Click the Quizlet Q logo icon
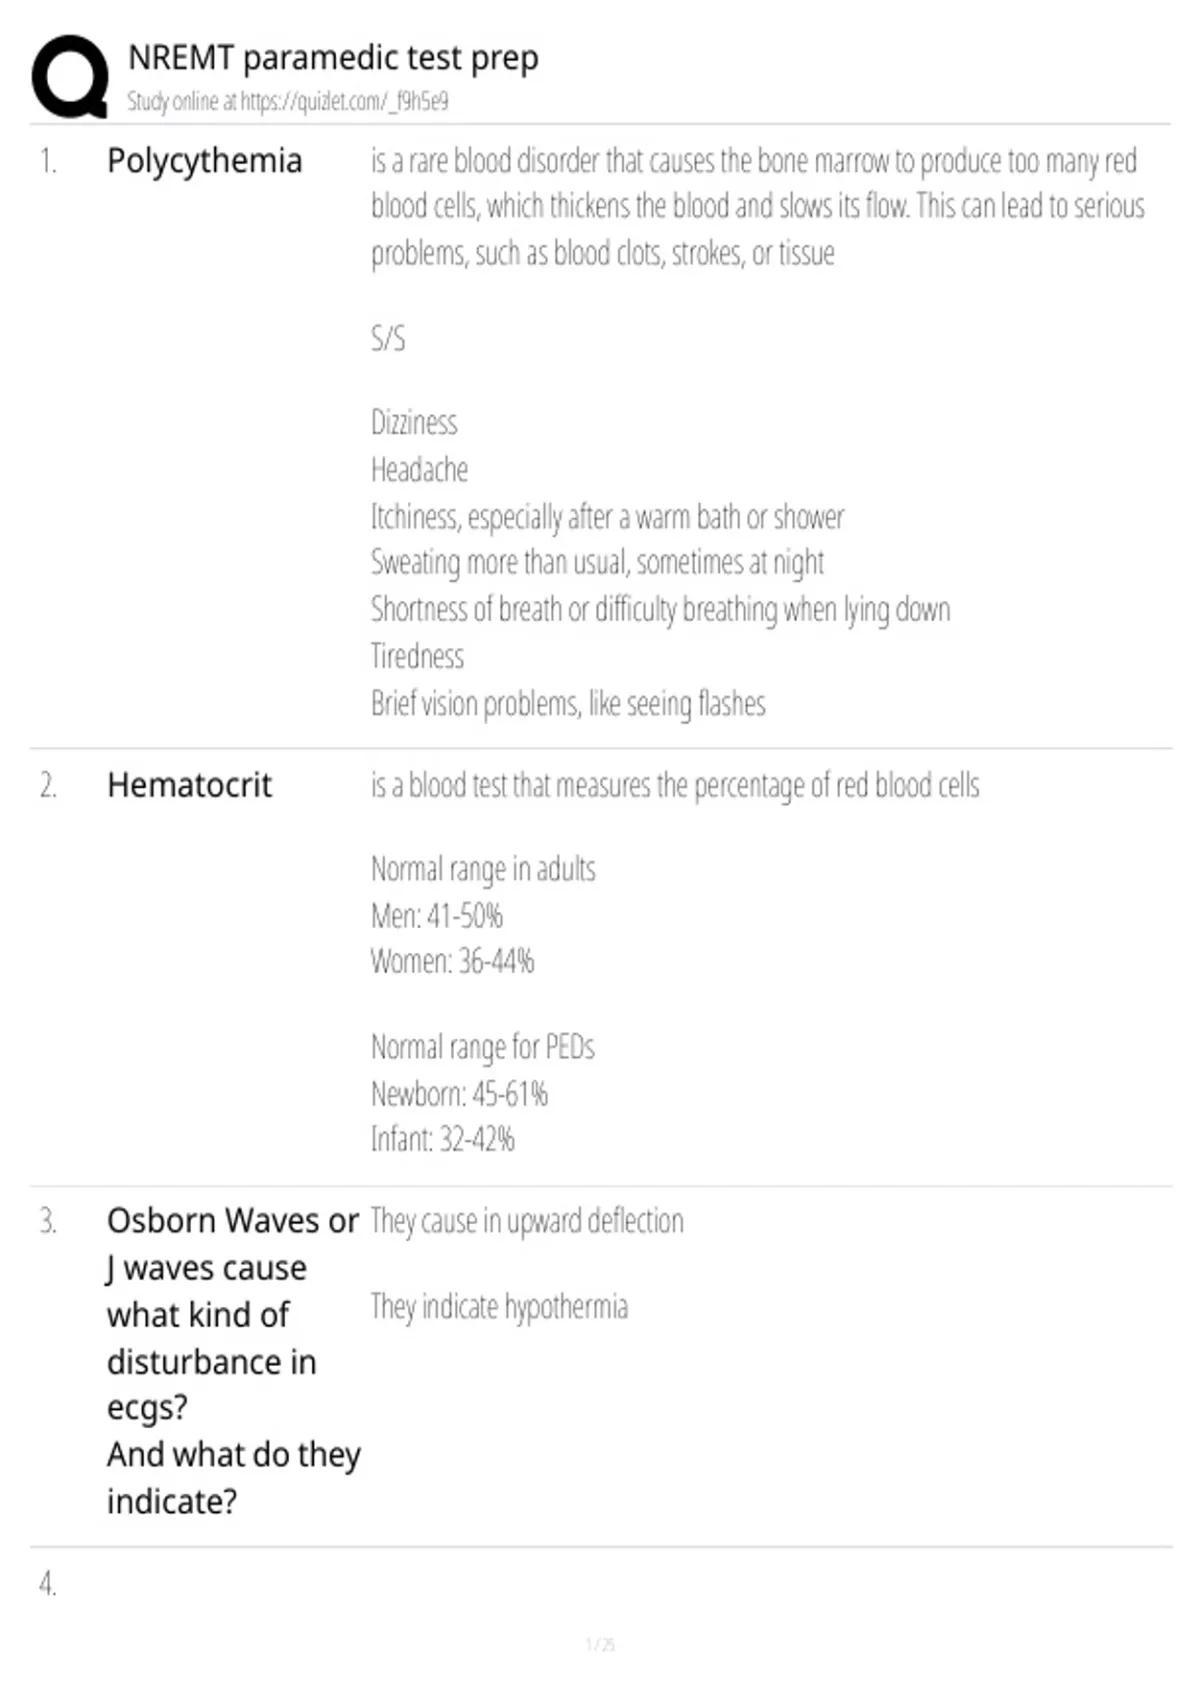 (x=70, y=77)
